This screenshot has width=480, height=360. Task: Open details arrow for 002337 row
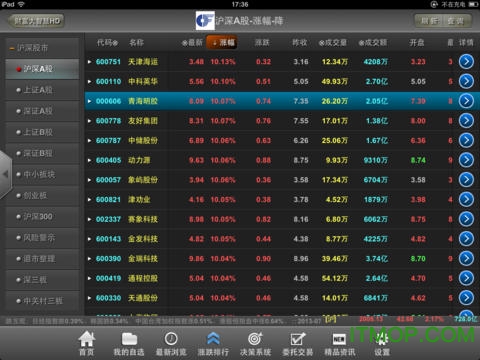coord(466,219)
